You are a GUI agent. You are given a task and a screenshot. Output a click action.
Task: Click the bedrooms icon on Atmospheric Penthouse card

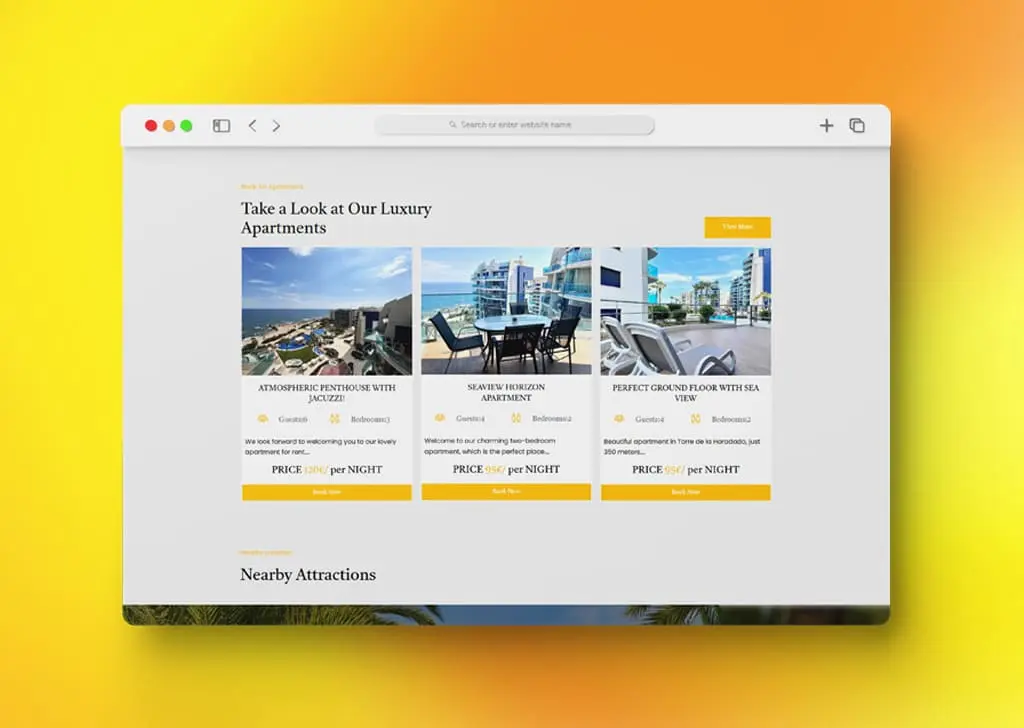[336, 419]
